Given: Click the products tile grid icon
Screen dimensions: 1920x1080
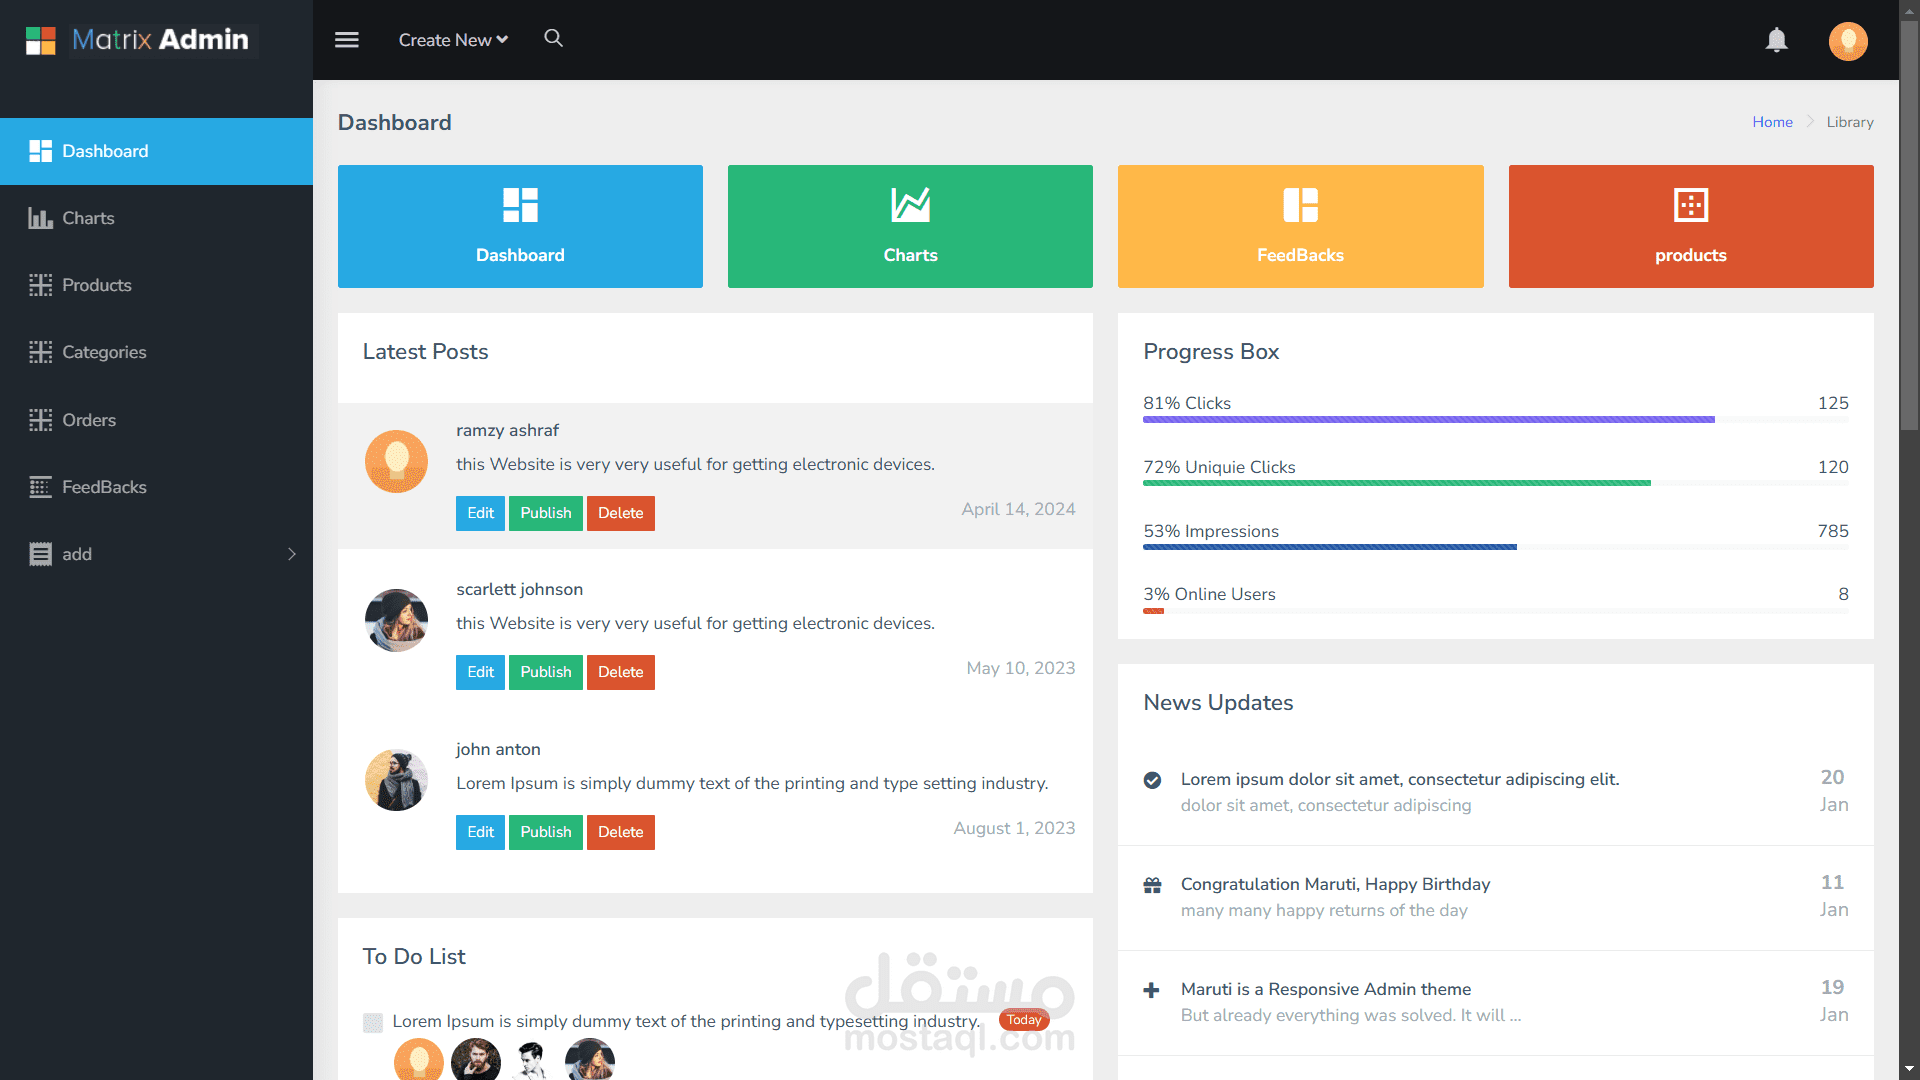Looking at the screenshot, I should 1690,205.
